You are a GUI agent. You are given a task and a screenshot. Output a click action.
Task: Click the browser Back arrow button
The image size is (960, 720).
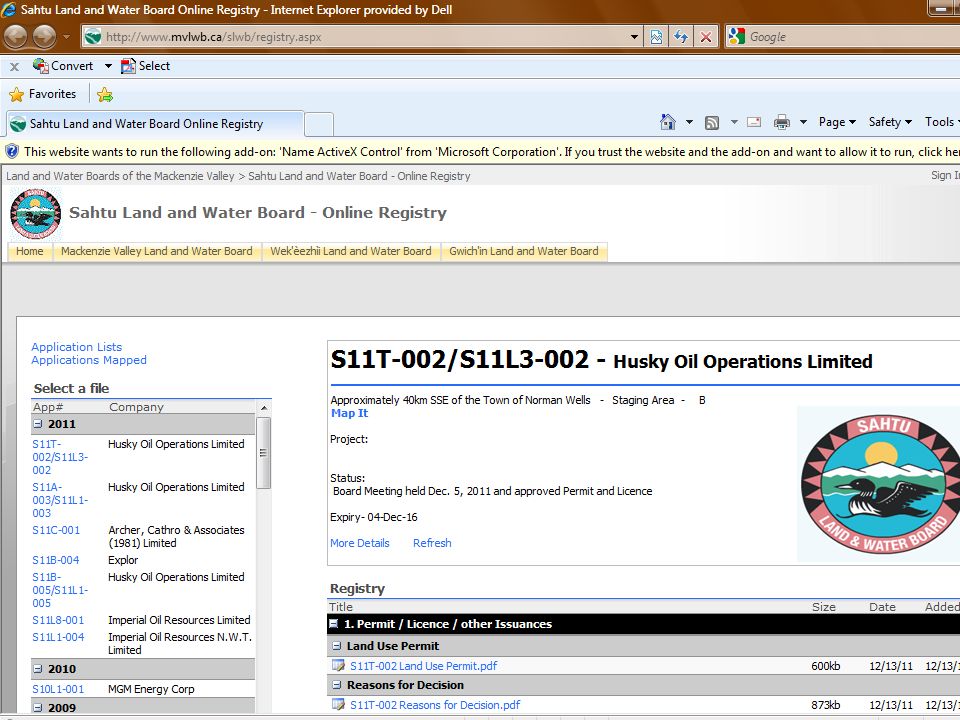point(15,37)
